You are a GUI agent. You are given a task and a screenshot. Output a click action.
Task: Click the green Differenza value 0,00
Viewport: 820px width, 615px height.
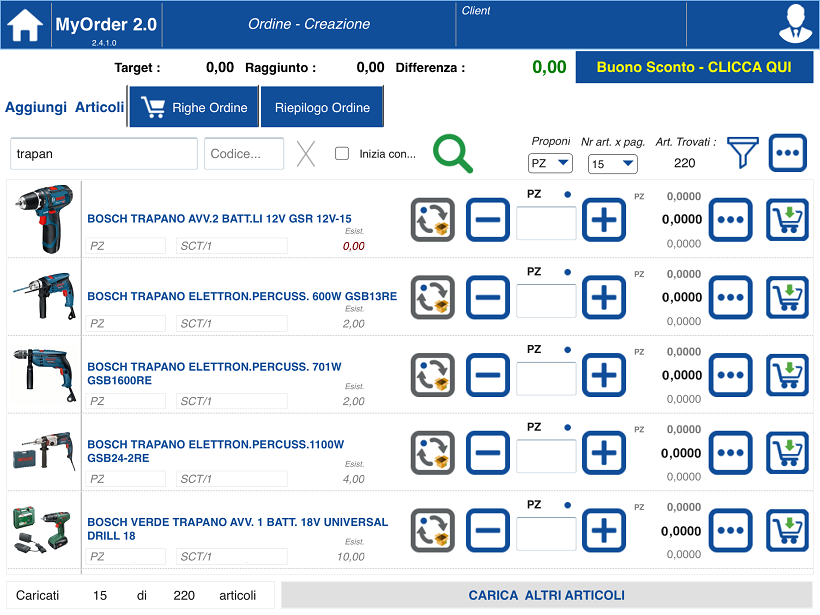tap(549, 67)
